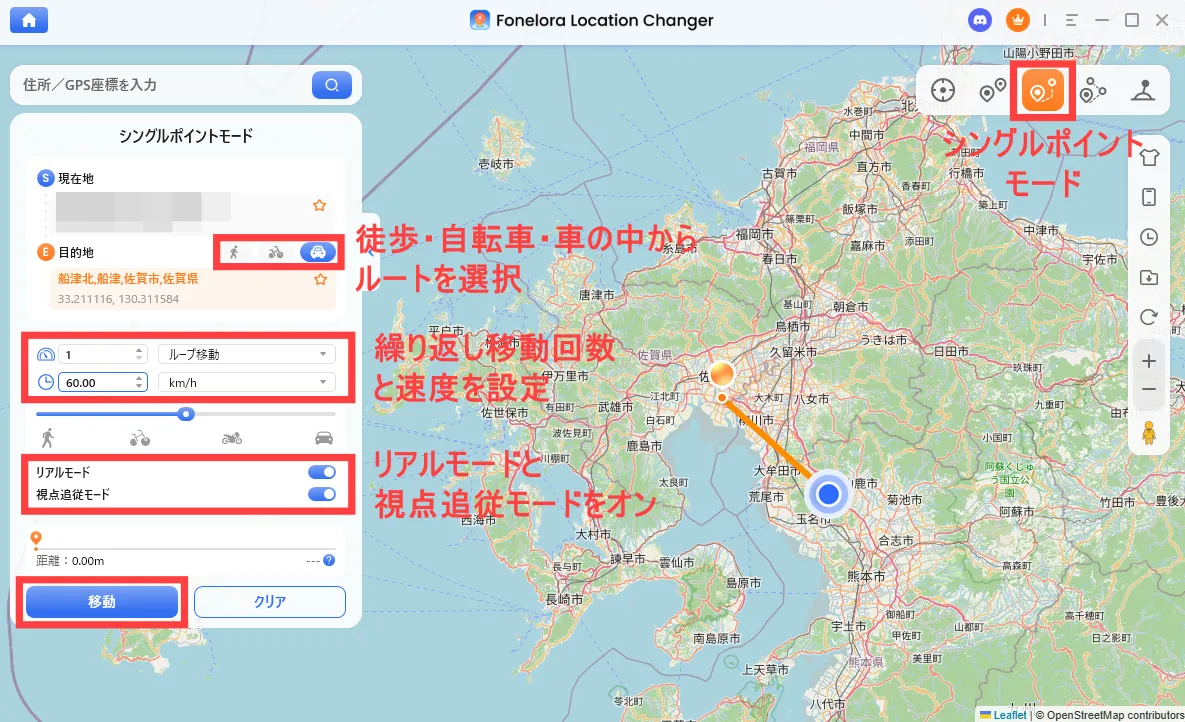This screenshot has height=722, width=1185.
Task: Click the orange destination marker on map
Action: 722,373
